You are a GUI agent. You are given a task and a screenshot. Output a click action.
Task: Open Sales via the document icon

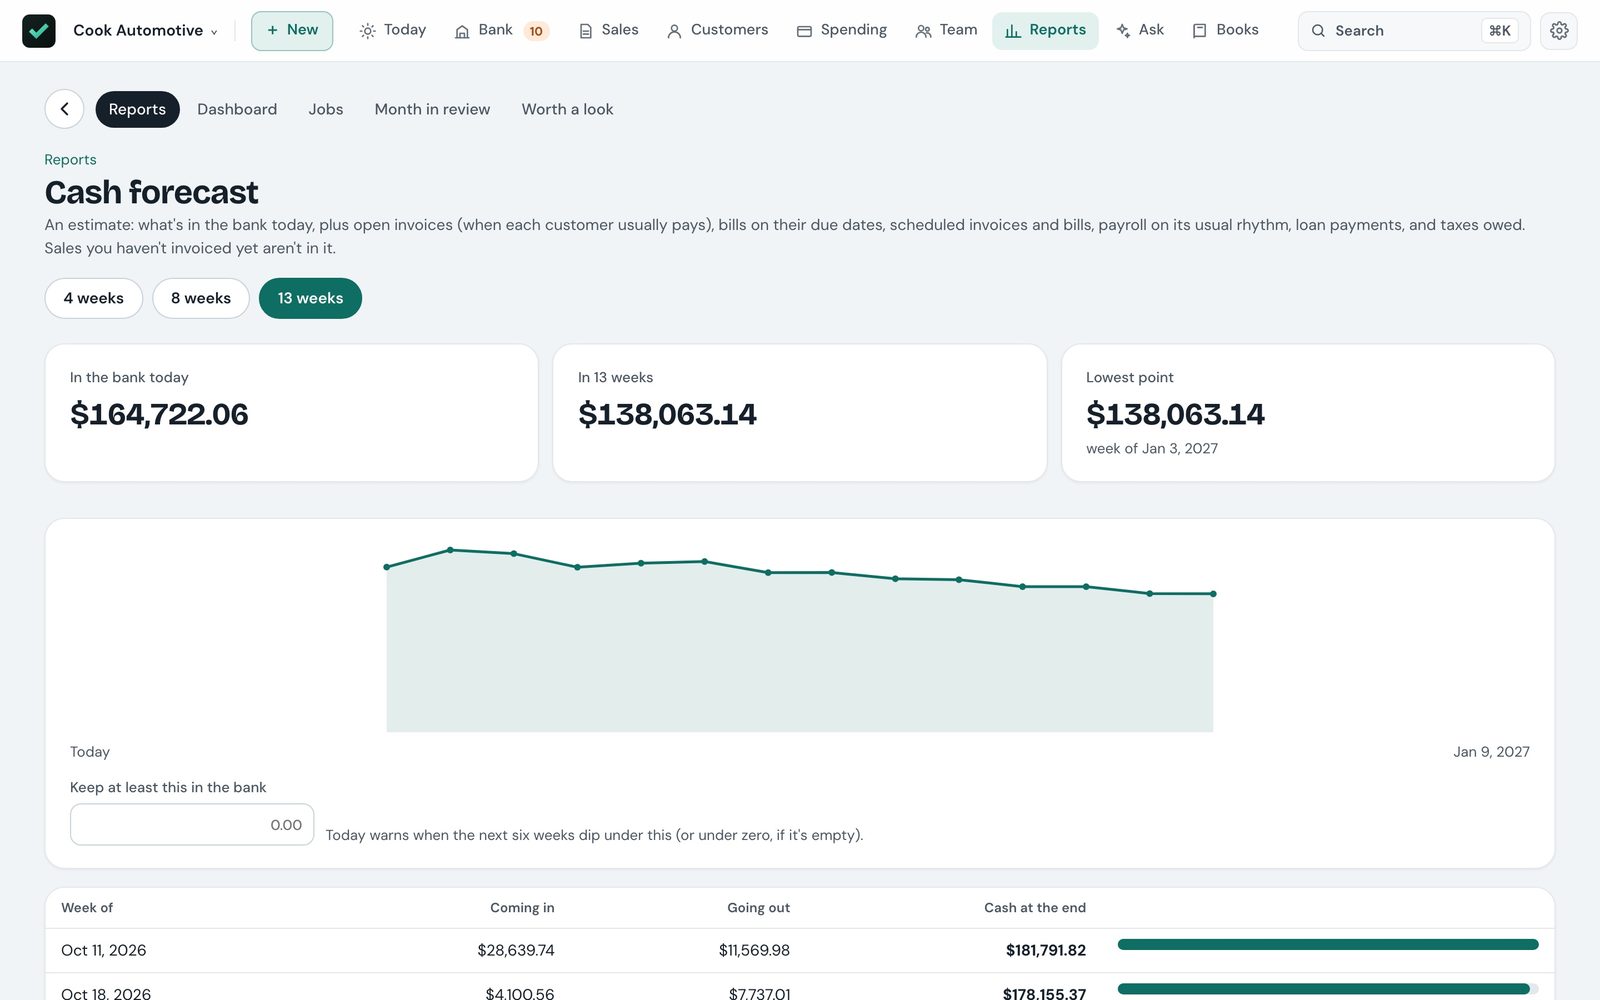(x=586, y=31)
